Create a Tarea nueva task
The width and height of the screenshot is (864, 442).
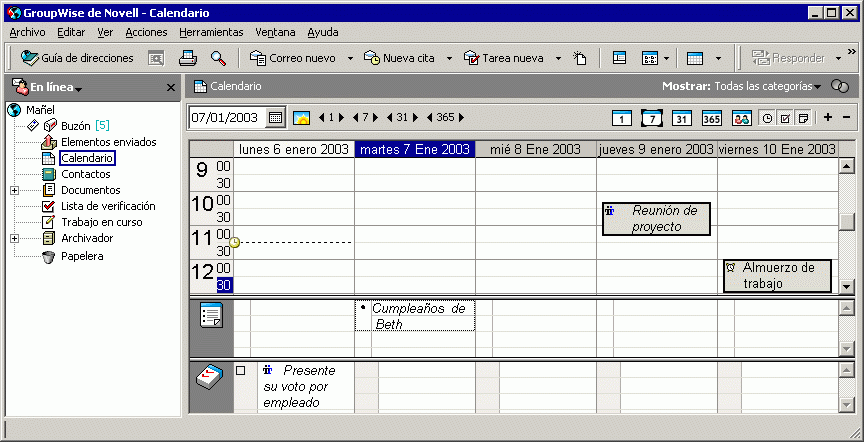504,58
